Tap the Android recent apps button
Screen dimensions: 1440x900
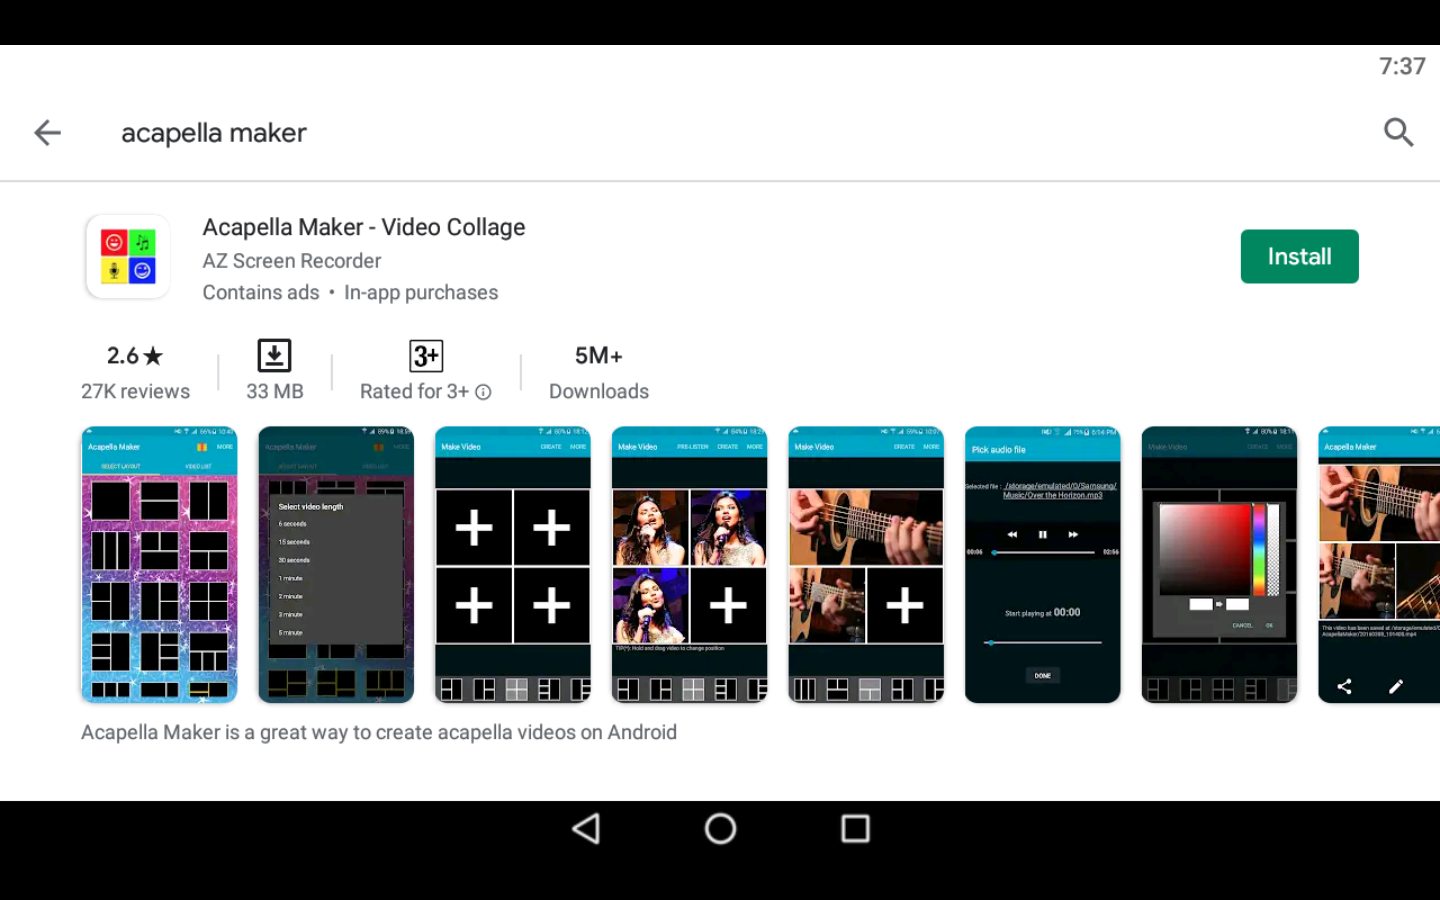click(855, 828)
